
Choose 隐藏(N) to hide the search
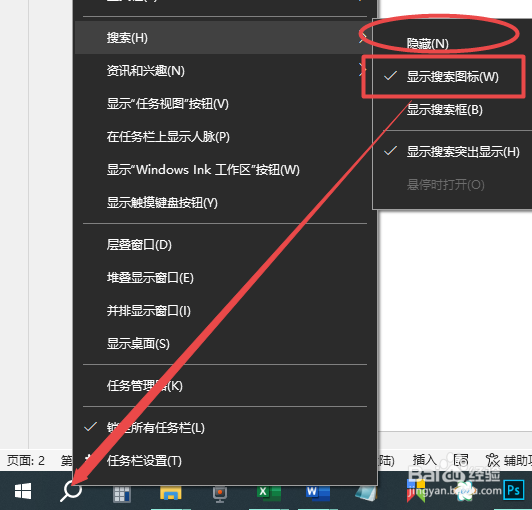pos(452,43)
